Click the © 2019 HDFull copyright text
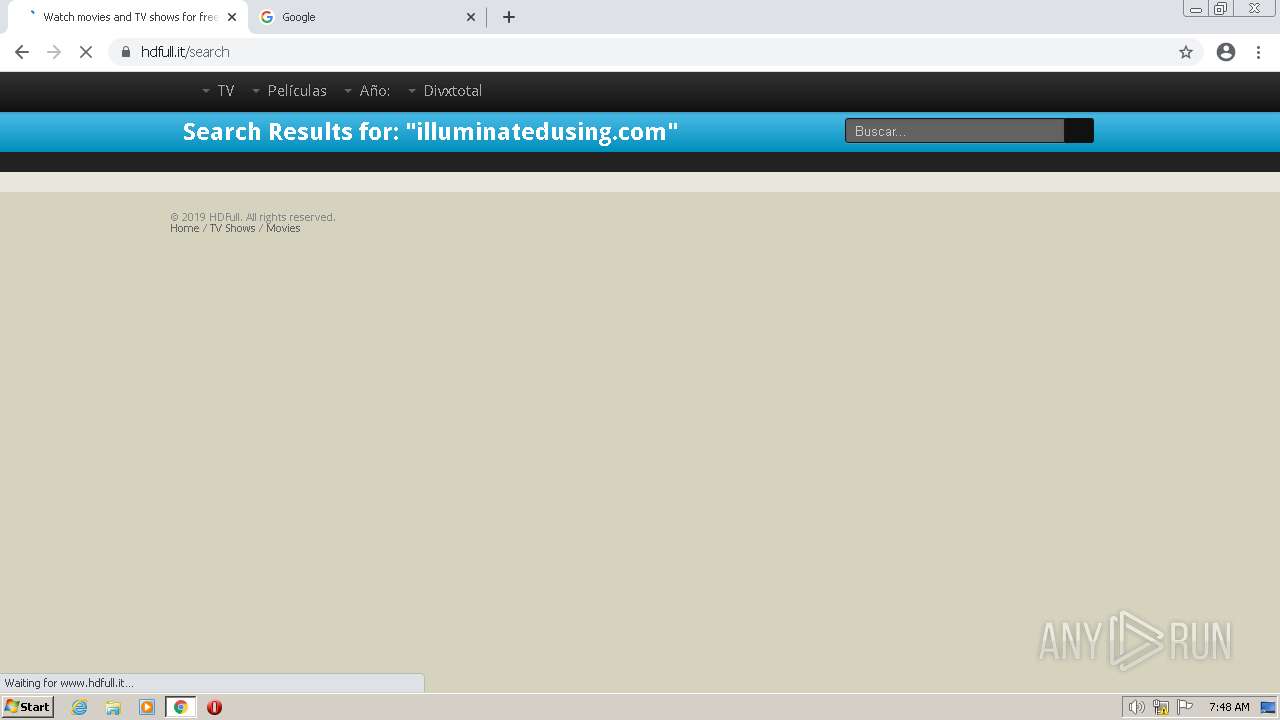 pos(253,217)
